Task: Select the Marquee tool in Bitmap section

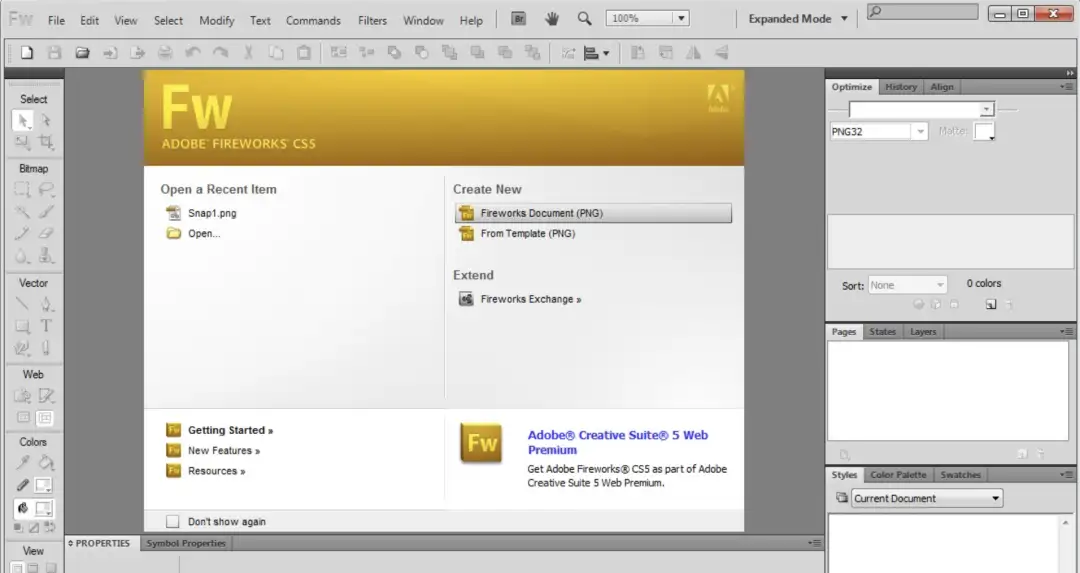Action: (22, 189)
